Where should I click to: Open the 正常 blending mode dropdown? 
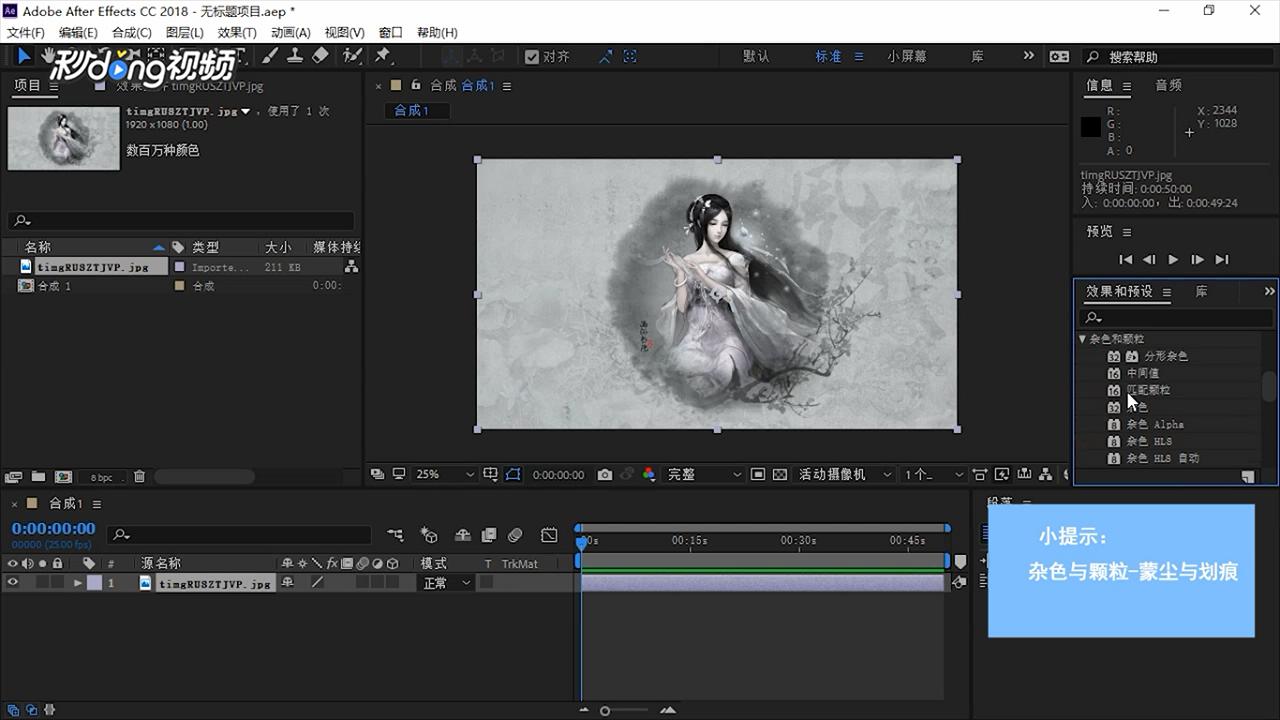click(x=446, y=583)
